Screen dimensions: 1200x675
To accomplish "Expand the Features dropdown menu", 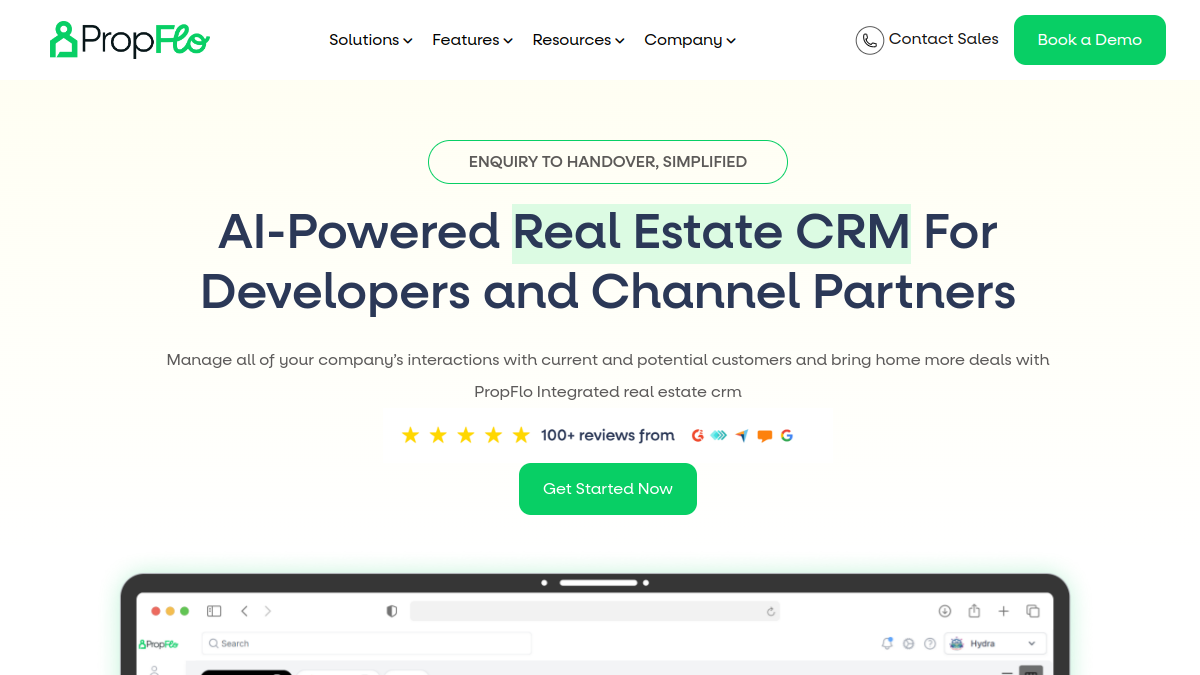I will pos(472,40).
